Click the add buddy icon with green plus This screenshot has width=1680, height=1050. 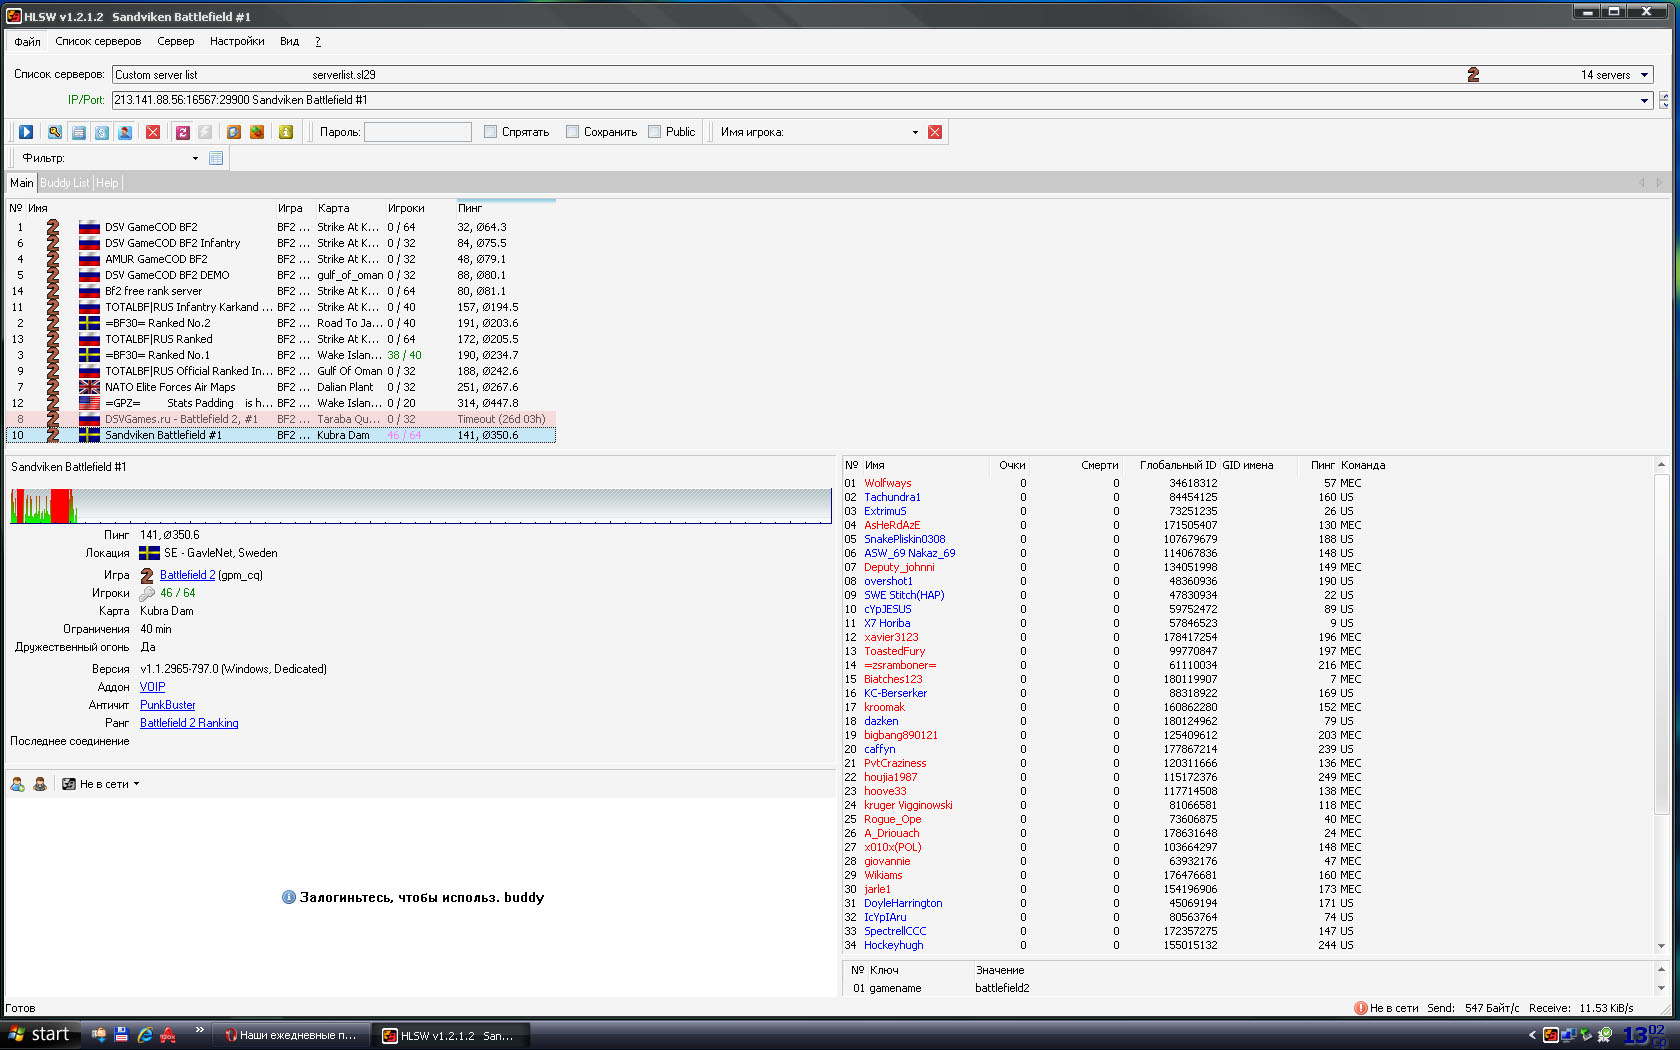[17, 784]
